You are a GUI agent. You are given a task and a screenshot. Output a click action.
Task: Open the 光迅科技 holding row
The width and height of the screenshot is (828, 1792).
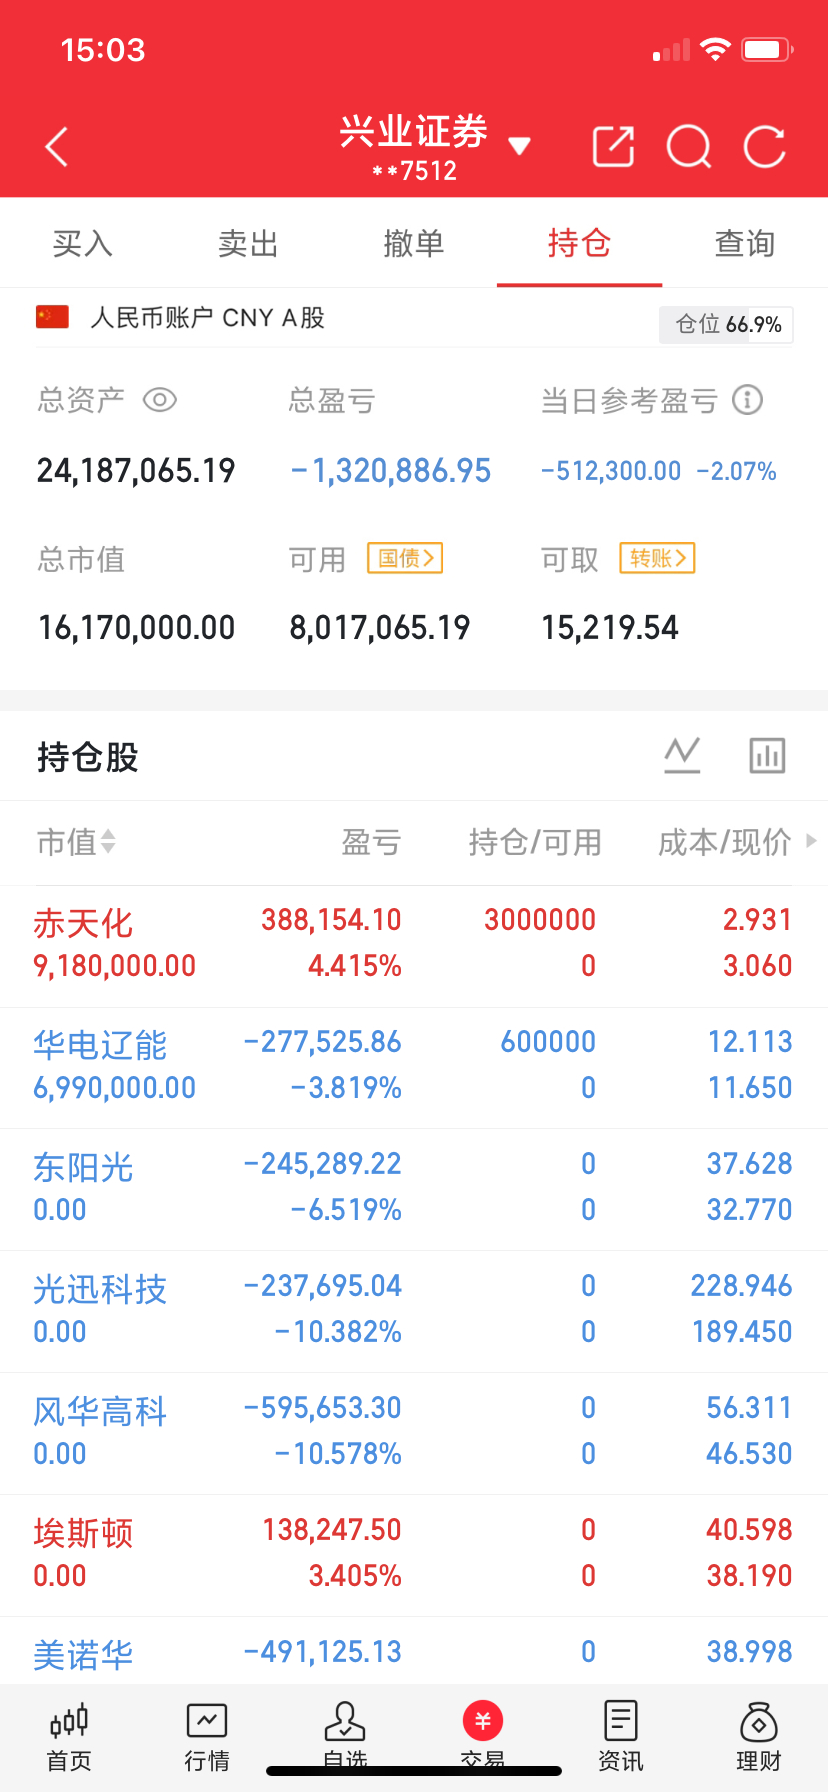(x=414, y=1312)
